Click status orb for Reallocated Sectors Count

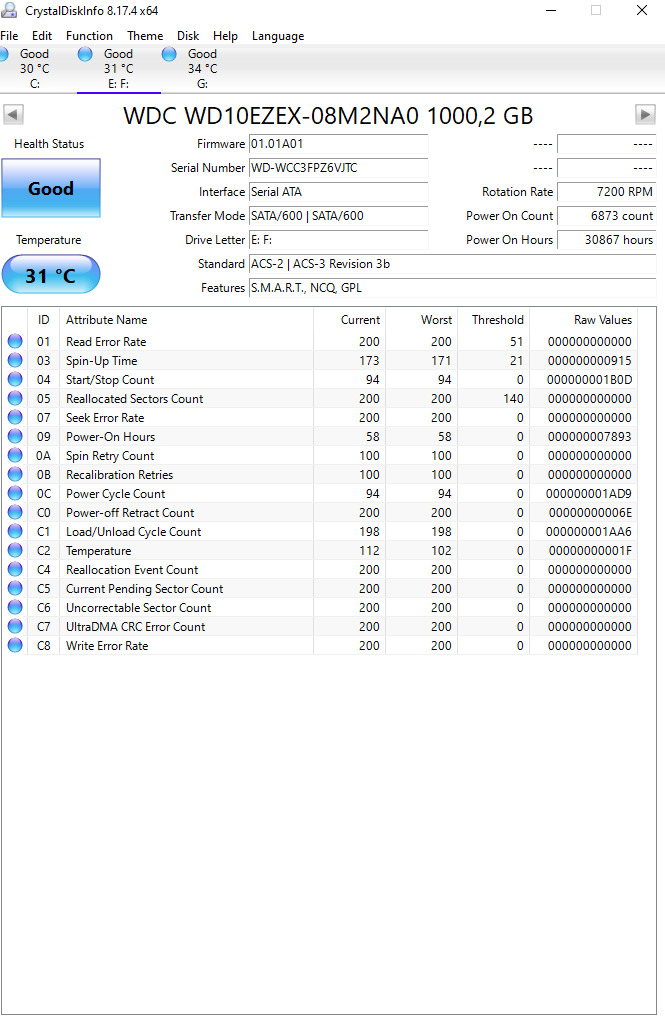(x=15, y=398)
